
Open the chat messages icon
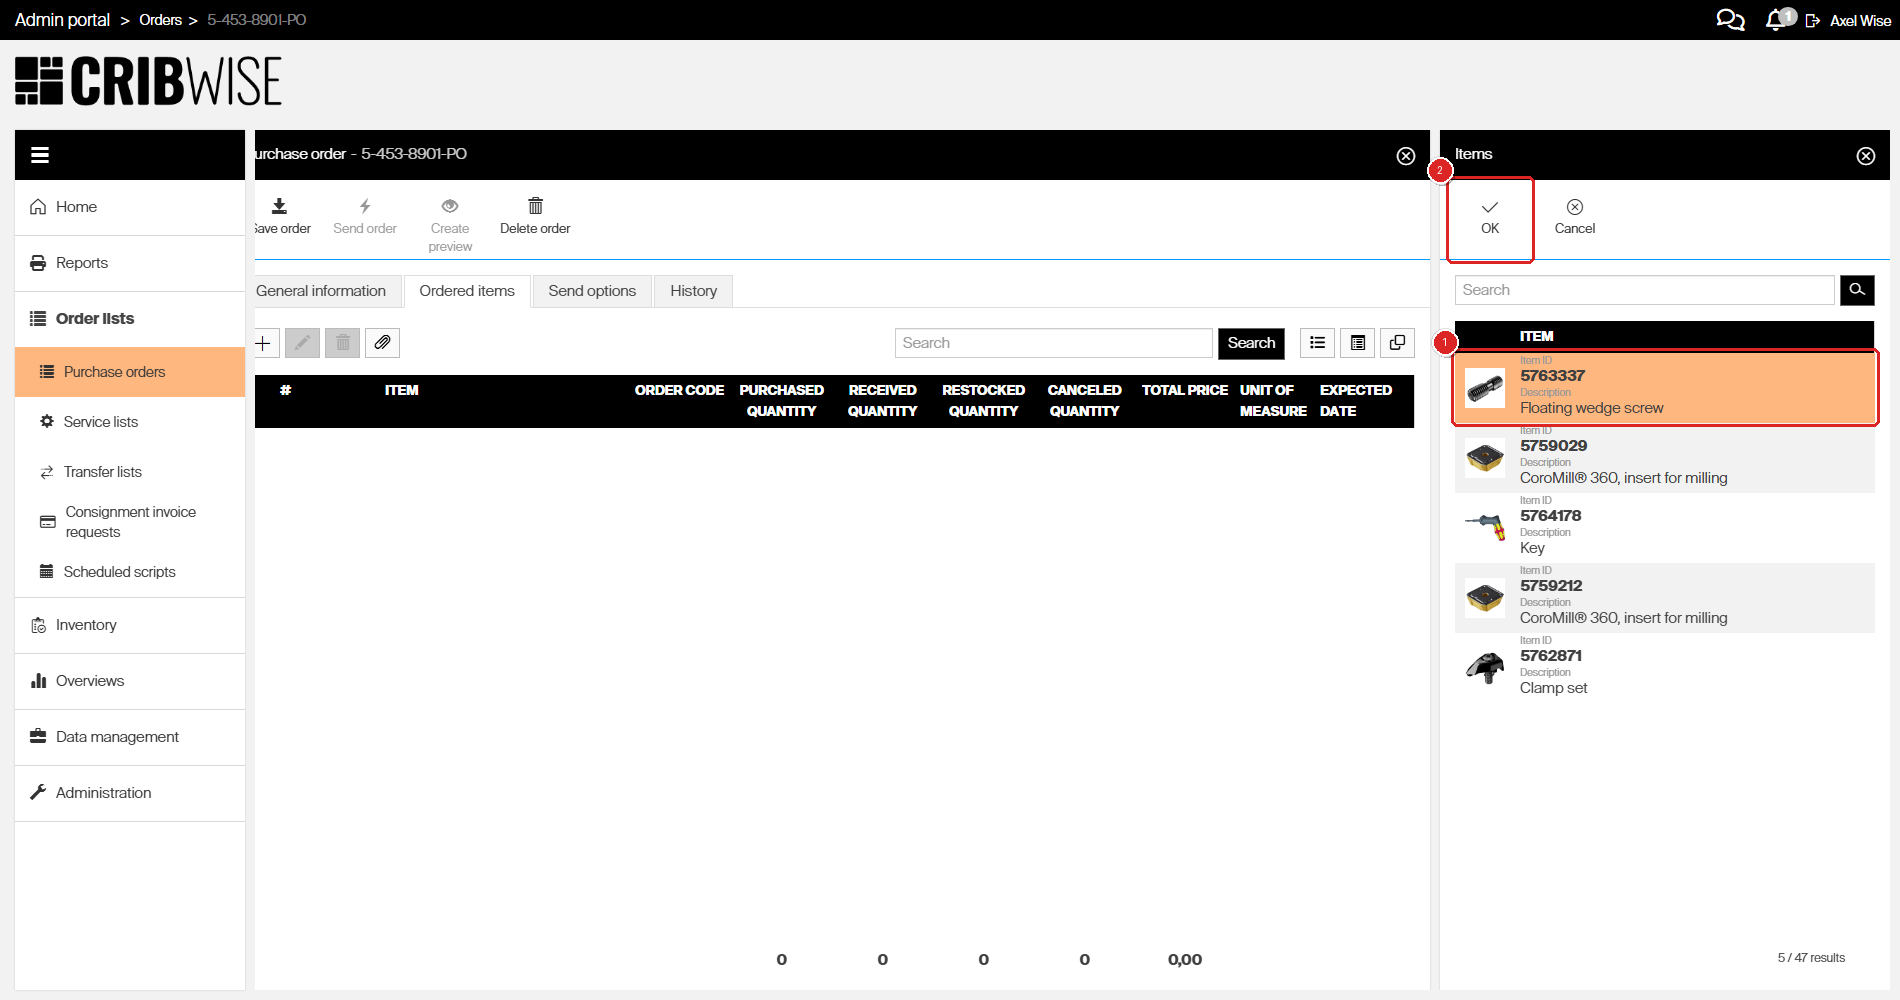coord(1729,20)
